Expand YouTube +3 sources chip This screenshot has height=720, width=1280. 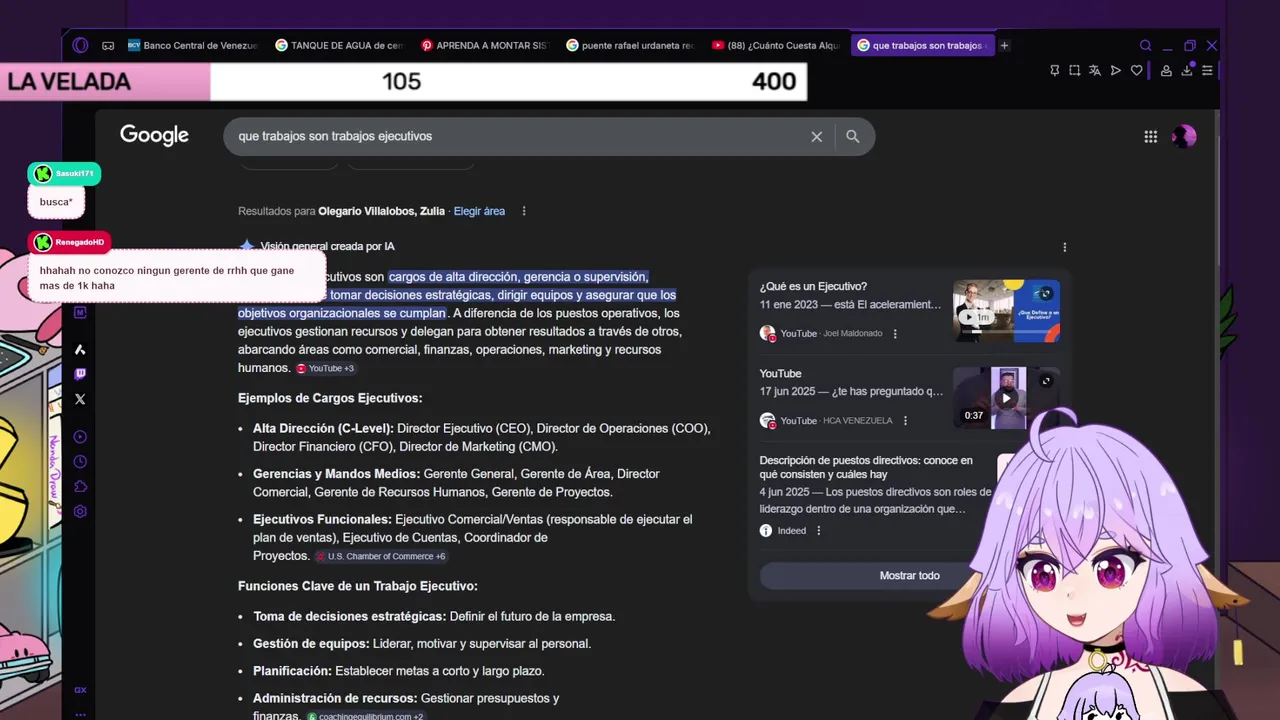coord(325,369)
